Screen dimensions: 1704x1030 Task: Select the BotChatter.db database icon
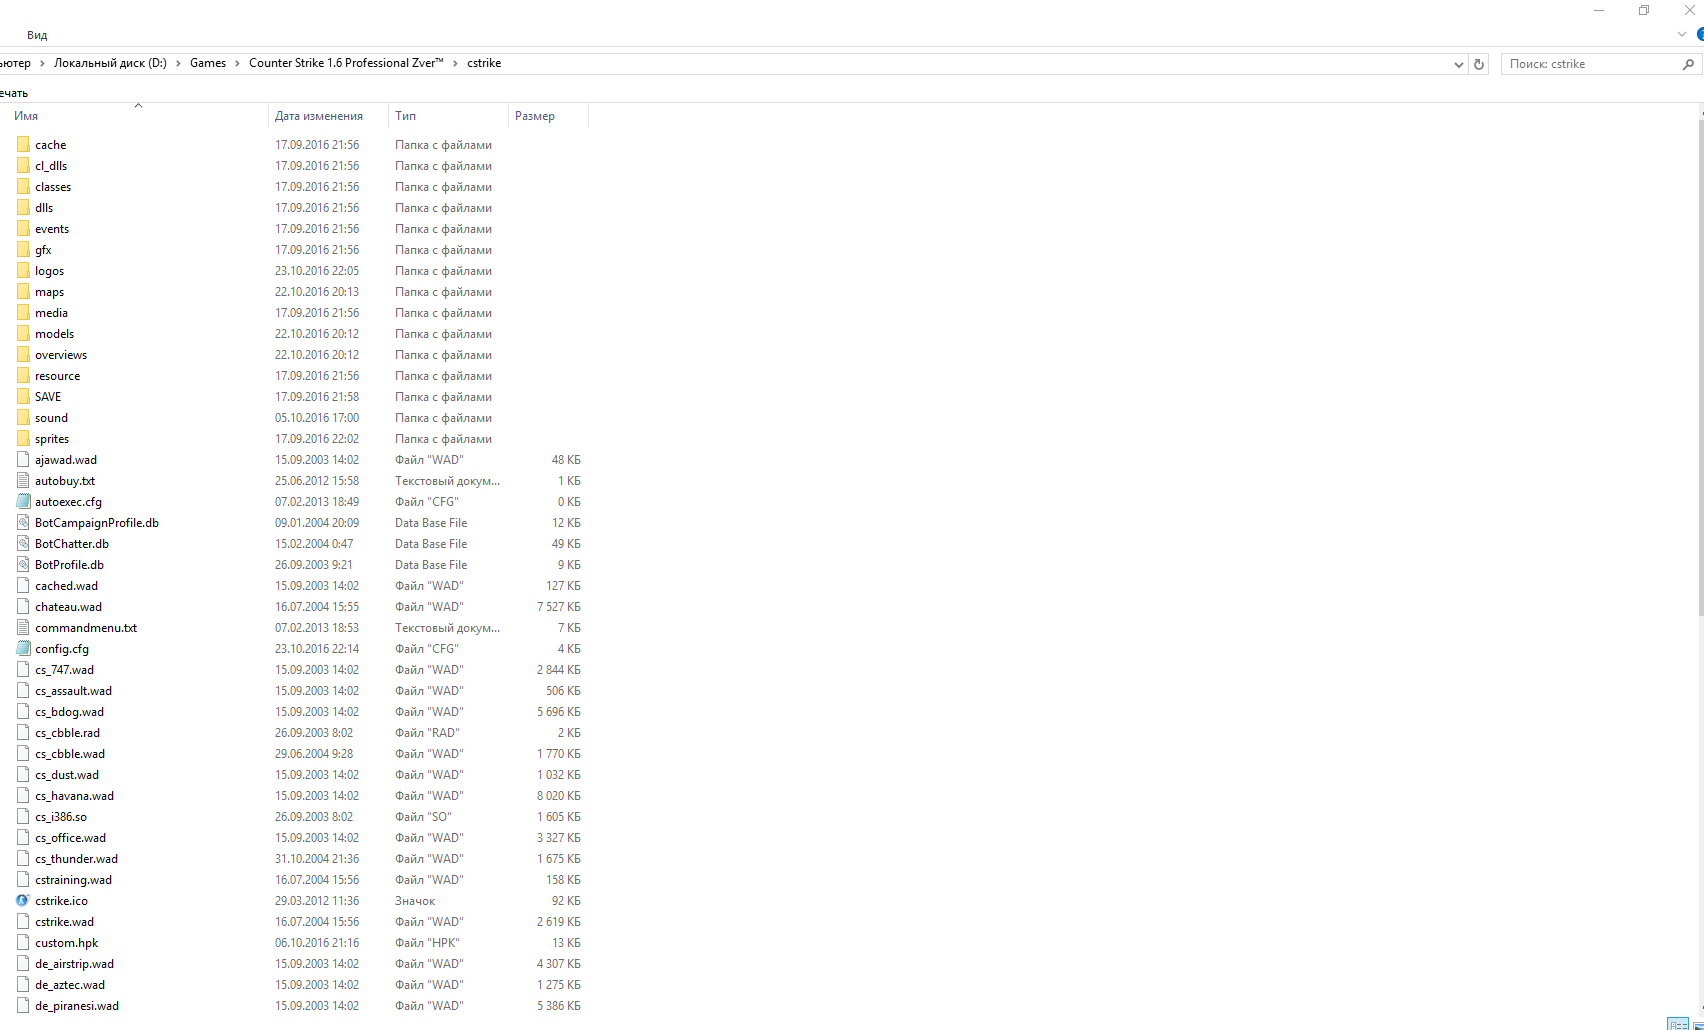[x=23, y=544]
